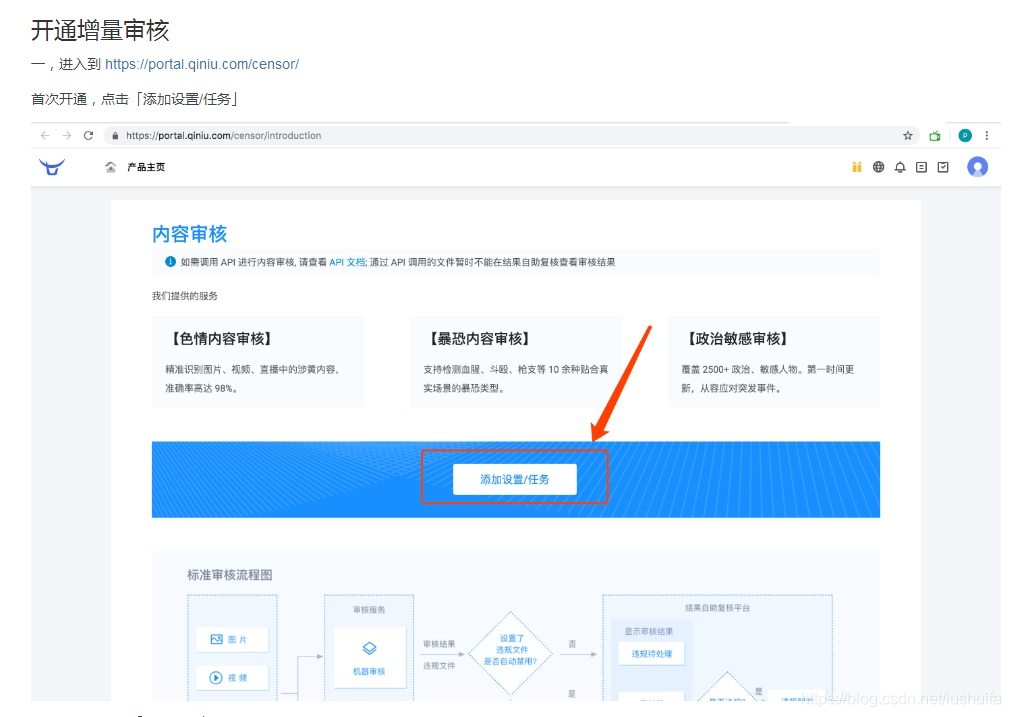1011x717 pixels.
Task: Click the browser forward arrow
Action: (67, 135)
